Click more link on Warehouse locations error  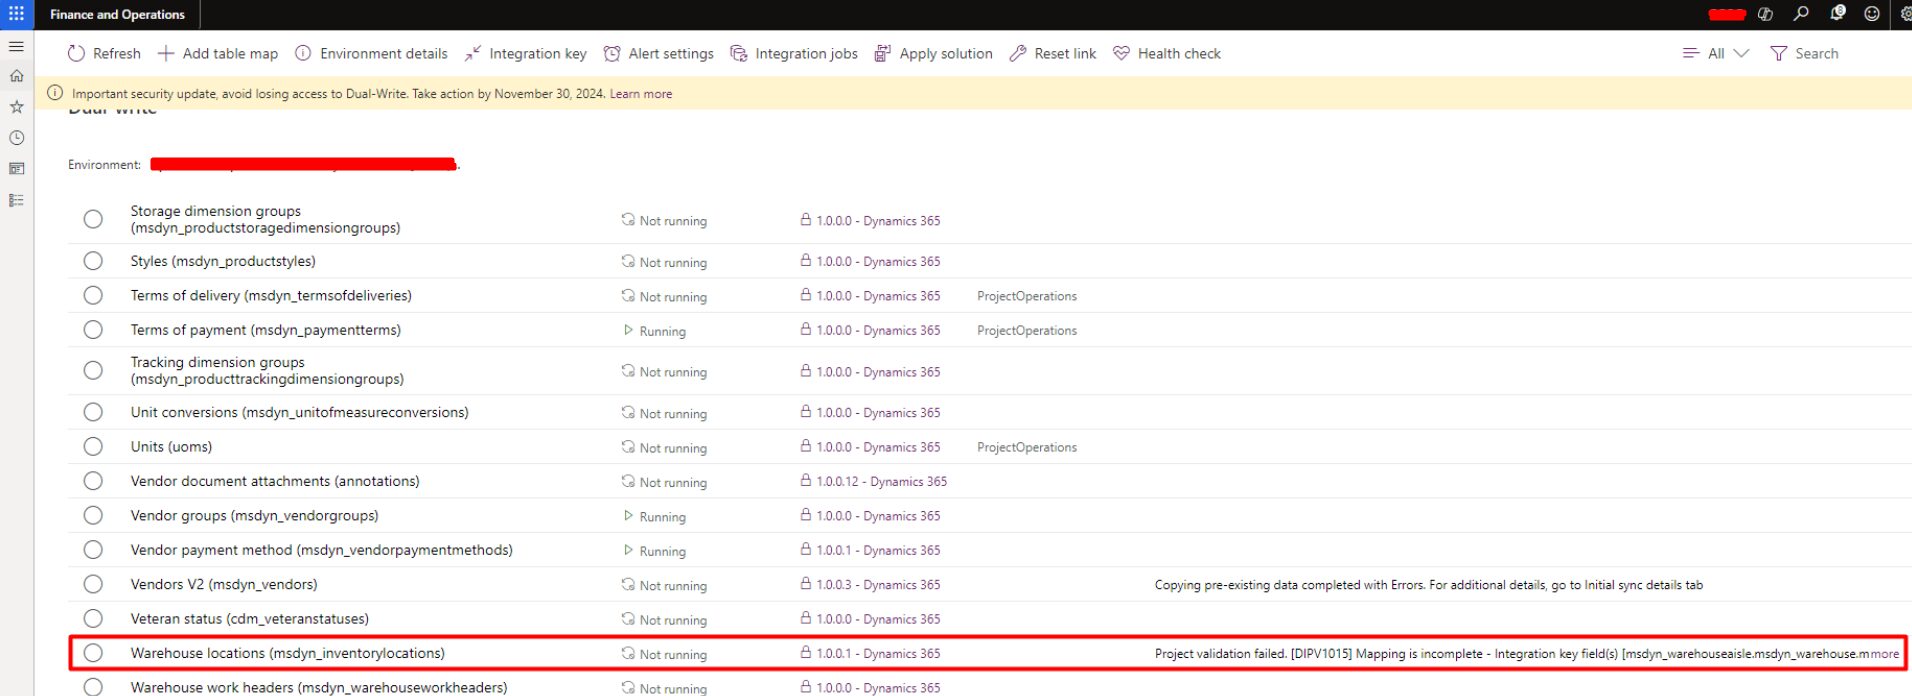coord(1885,654)
